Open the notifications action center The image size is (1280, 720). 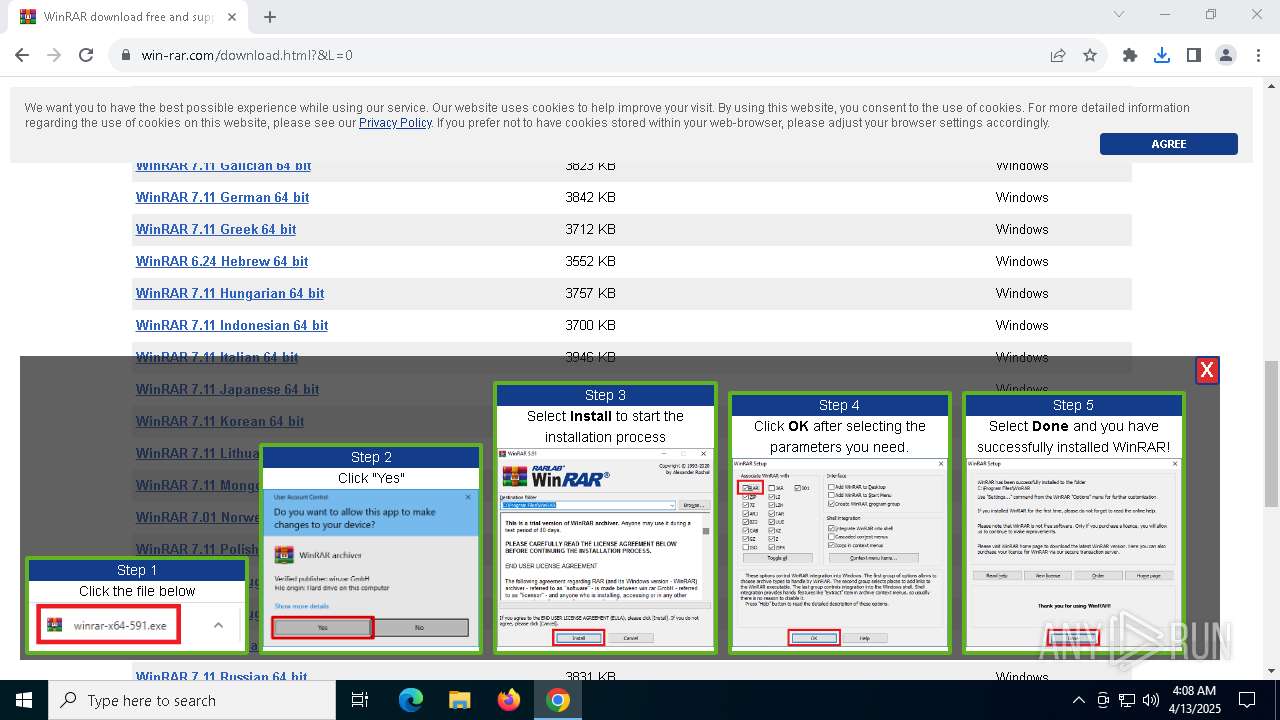click(x=1247, y=700)
